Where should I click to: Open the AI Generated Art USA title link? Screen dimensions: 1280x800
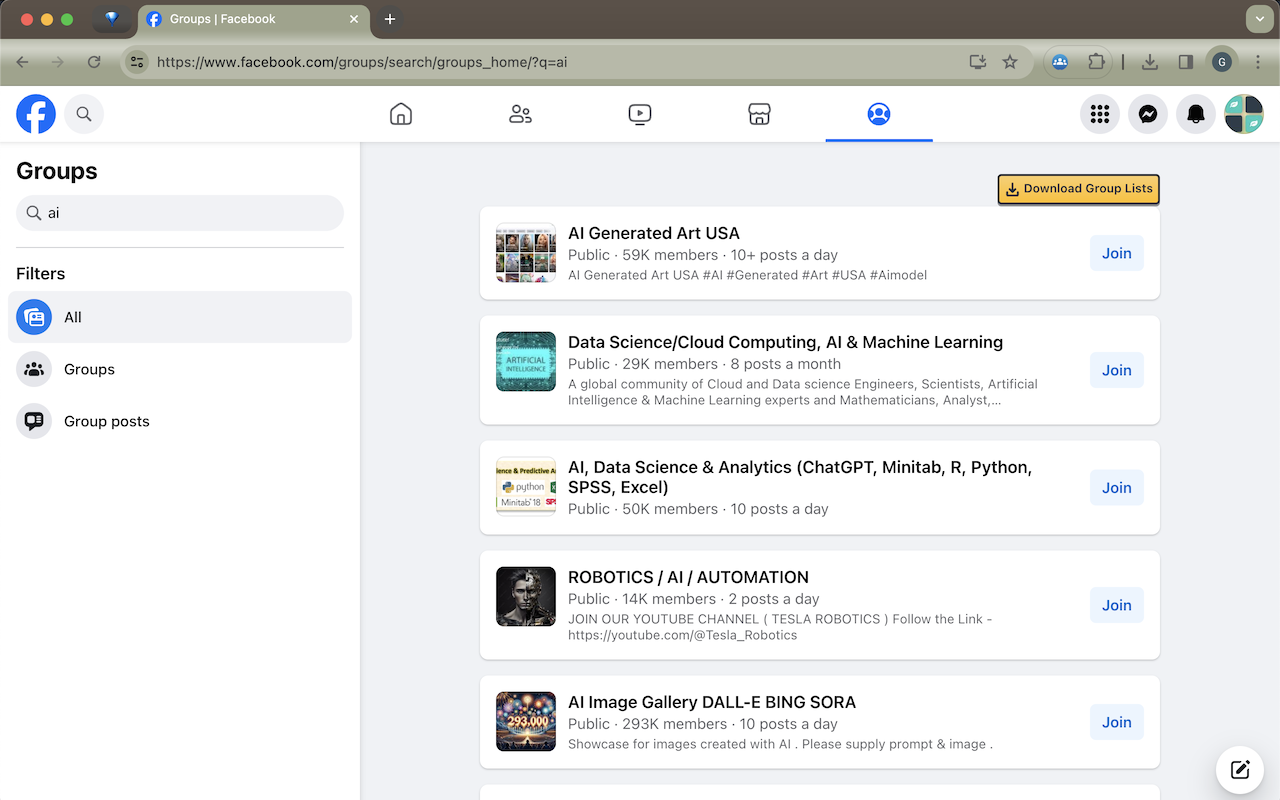(654, 233)
